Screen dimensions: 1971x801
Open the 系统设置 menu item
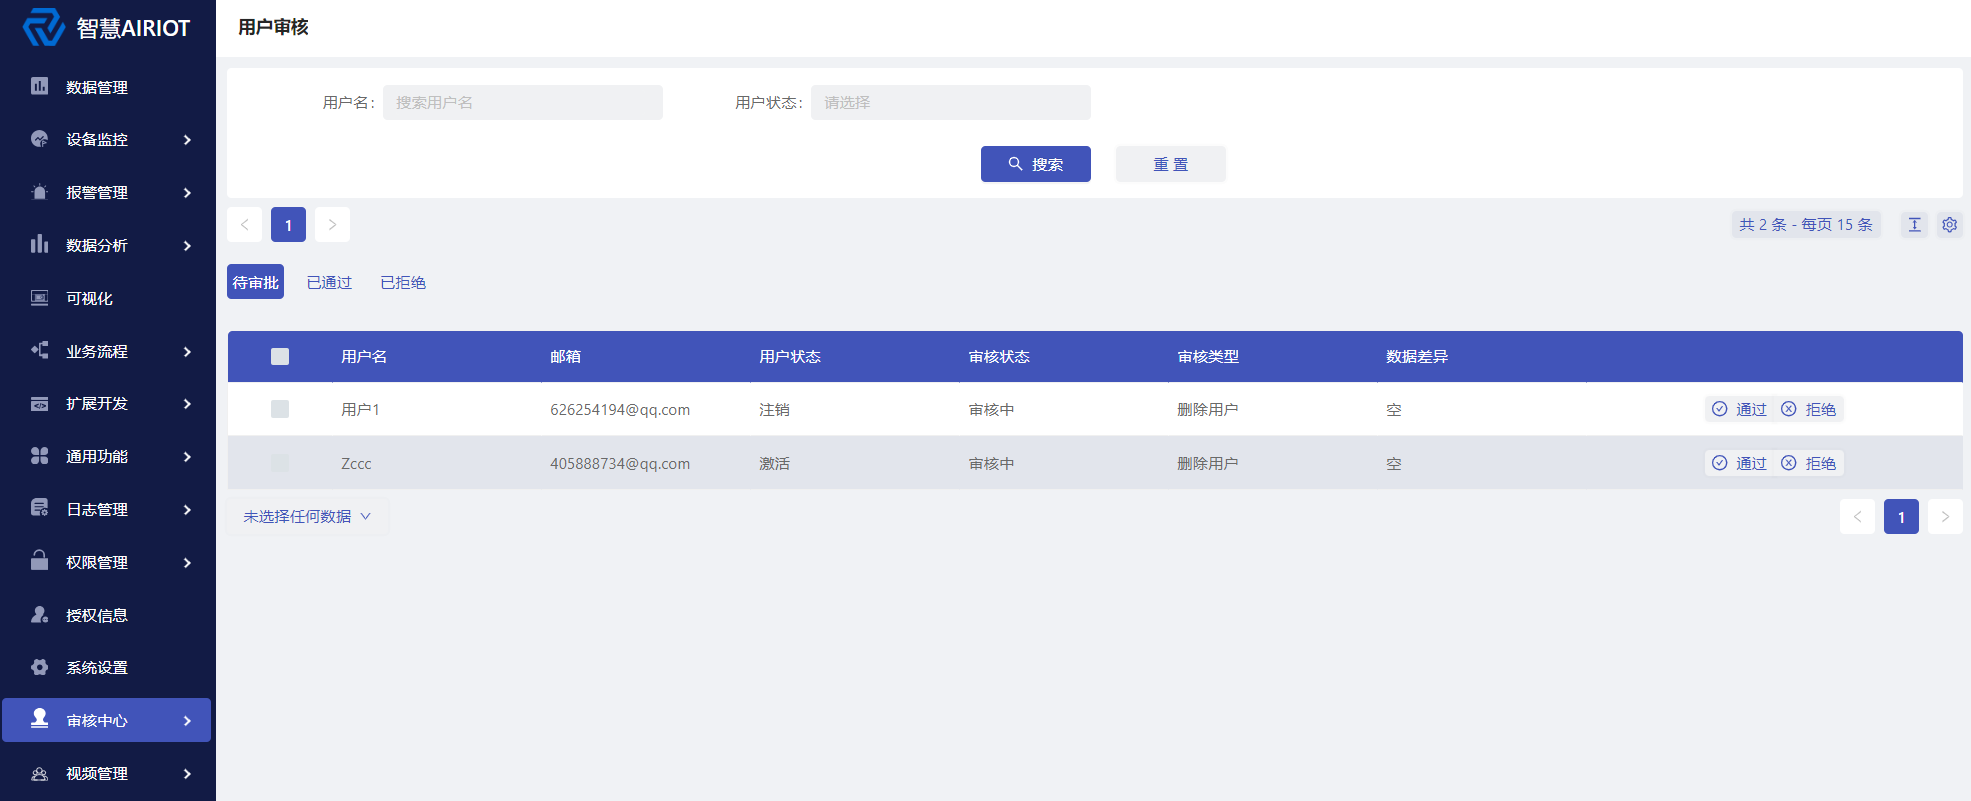click(107, 667)
